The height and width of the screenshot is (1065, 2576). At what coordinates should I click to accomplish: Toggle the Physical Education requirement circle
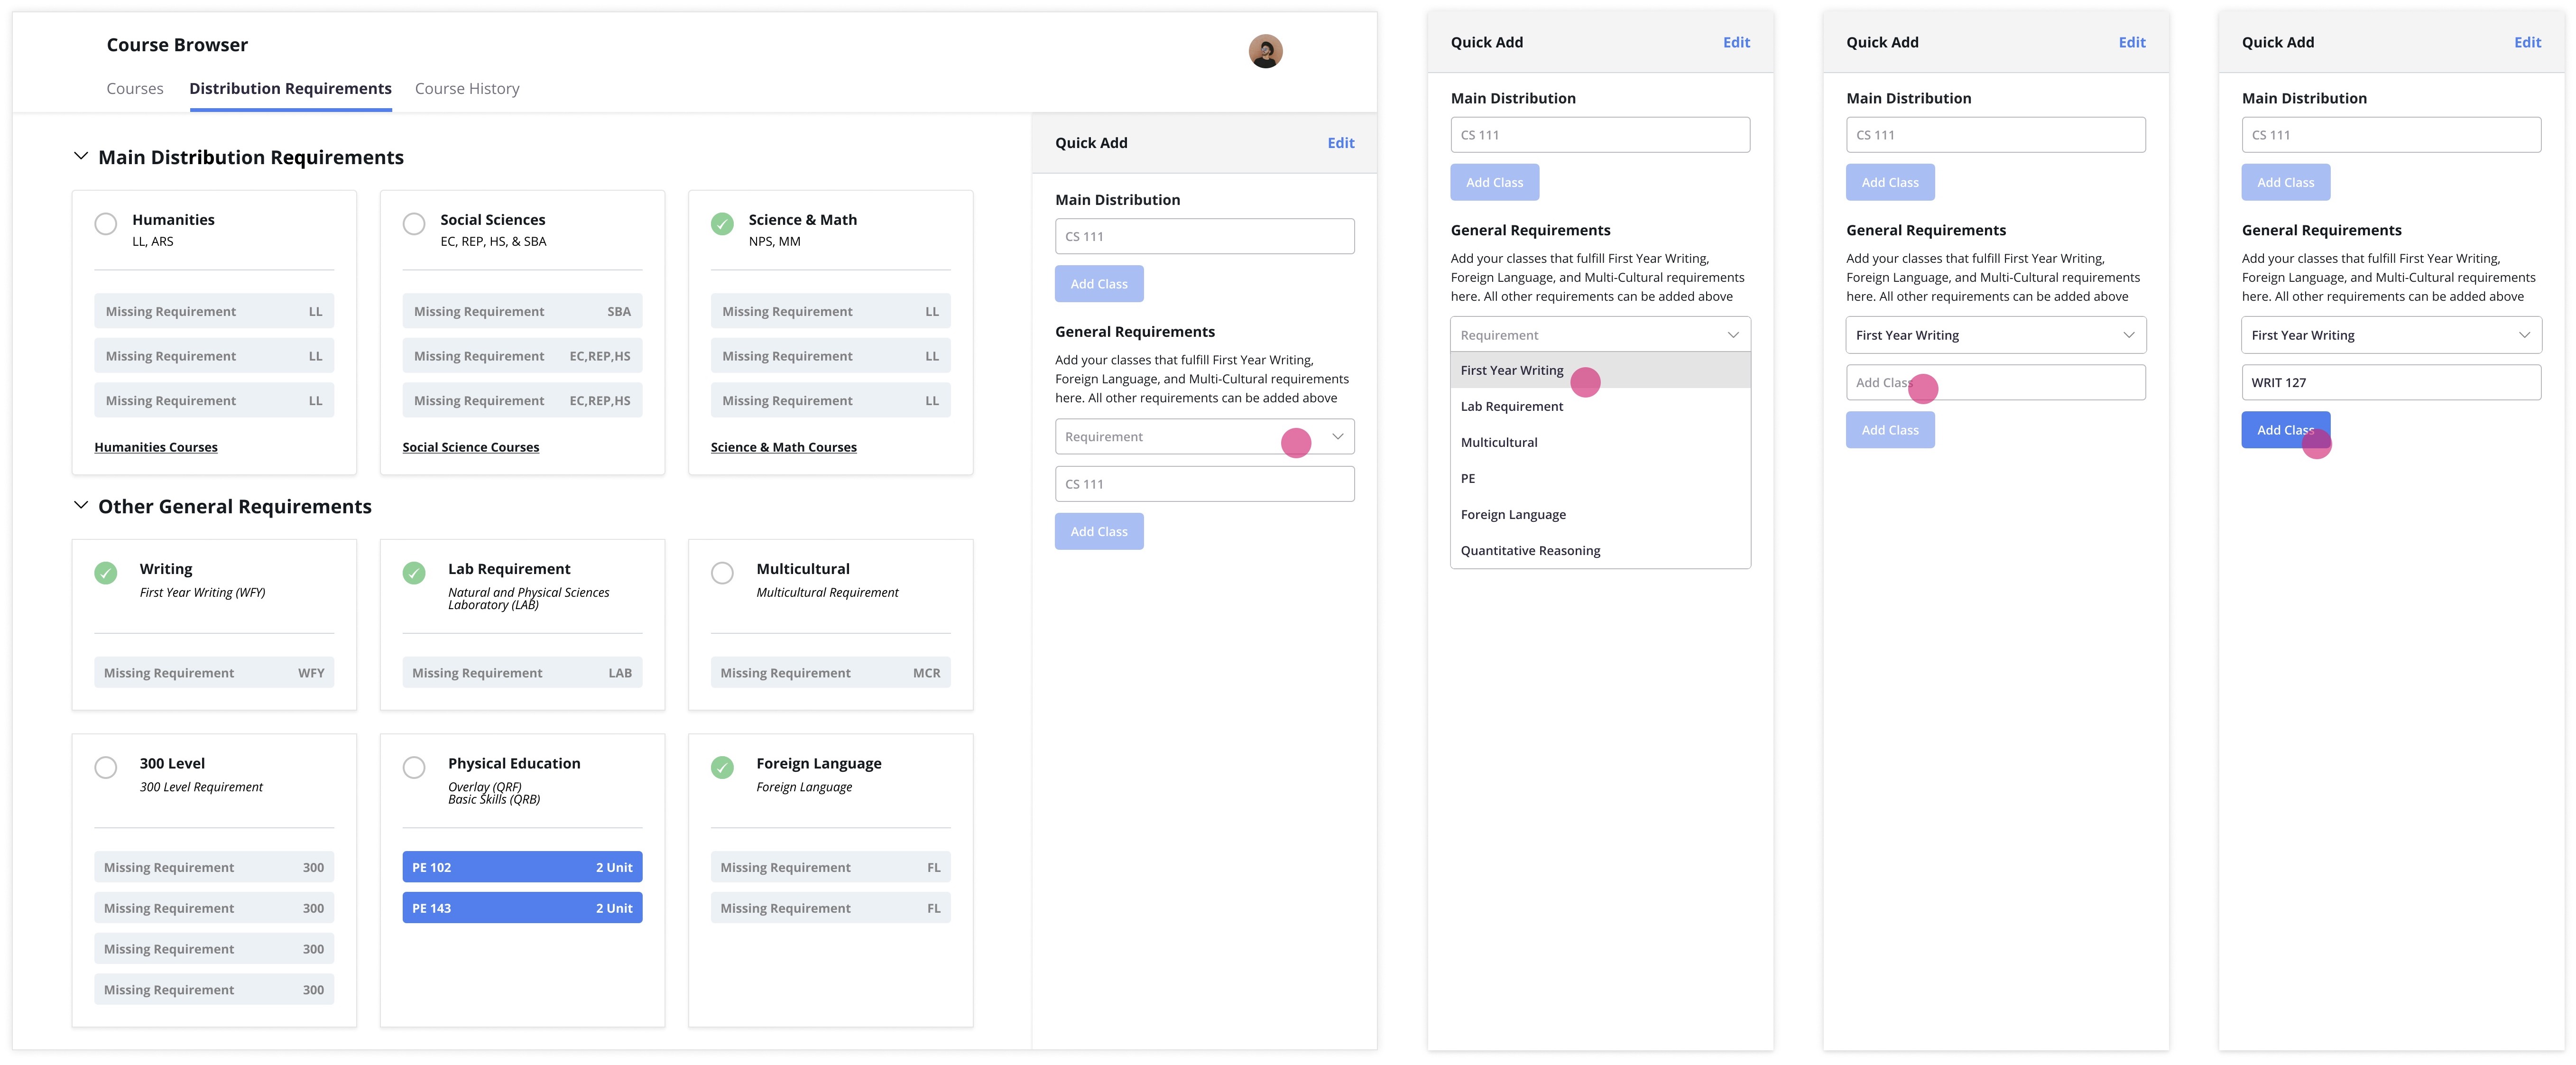tap(414, 767)
